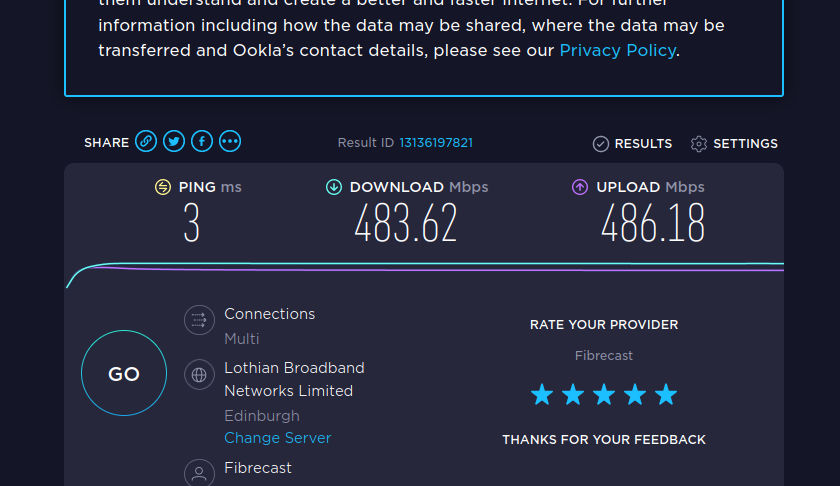Click the Change Server link

click(278, 438)
